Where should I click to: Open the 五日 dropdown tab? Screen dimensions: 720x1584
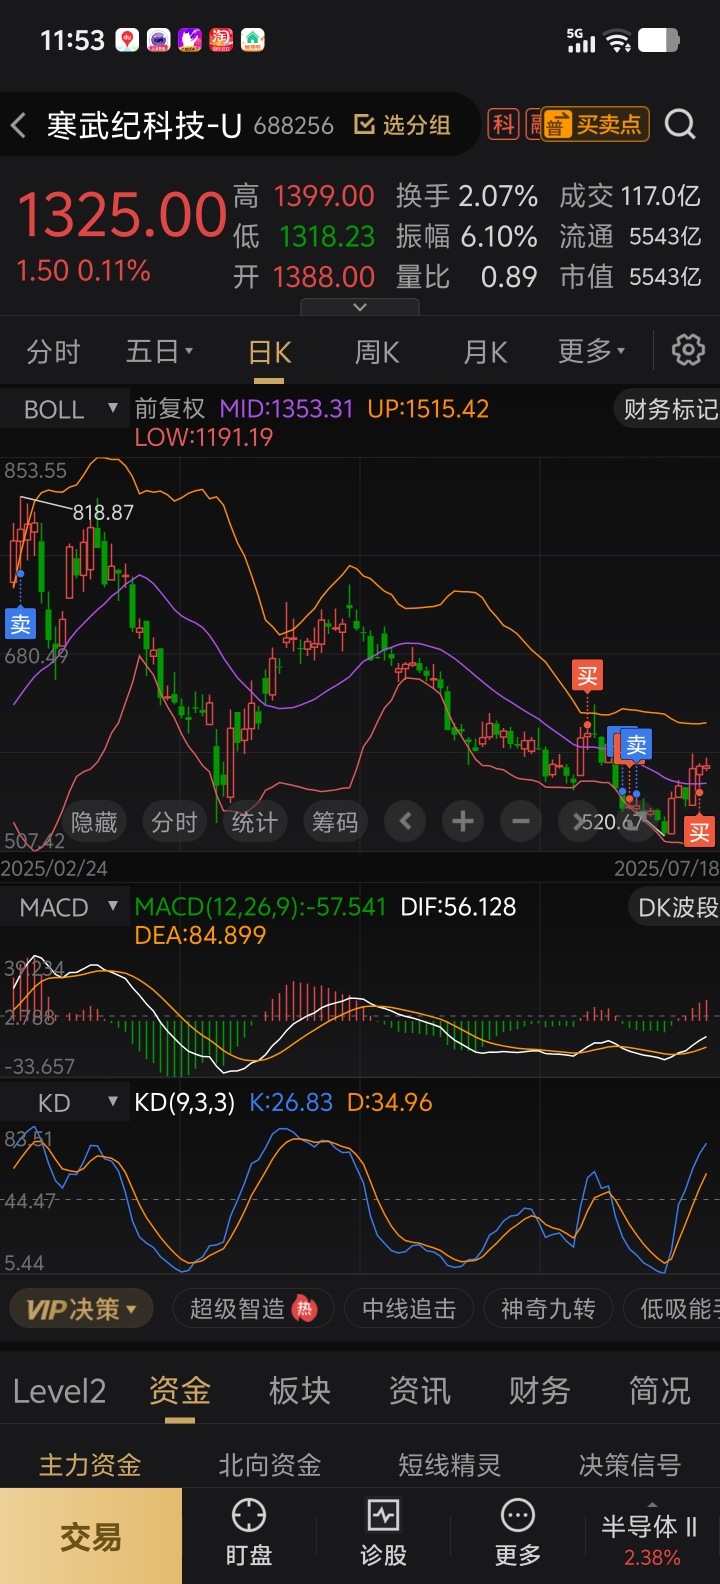pos(160,352)
